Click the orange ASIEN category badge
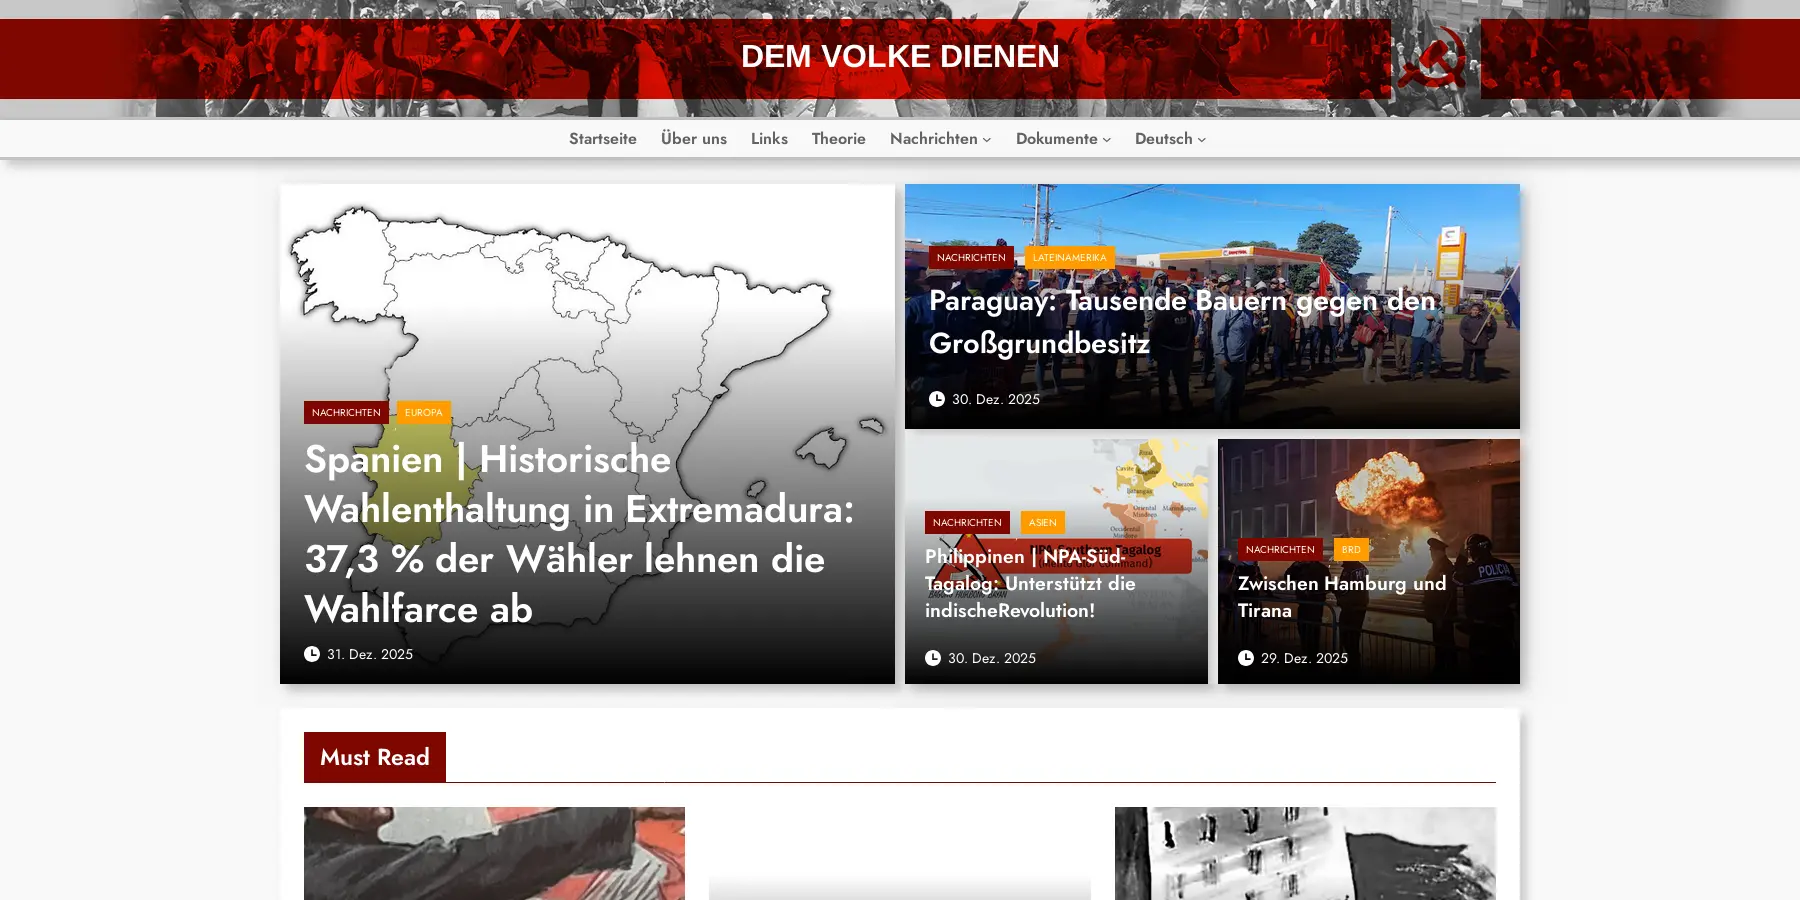The width and height of the screenshot is (1800, 900). (1042, 523)
